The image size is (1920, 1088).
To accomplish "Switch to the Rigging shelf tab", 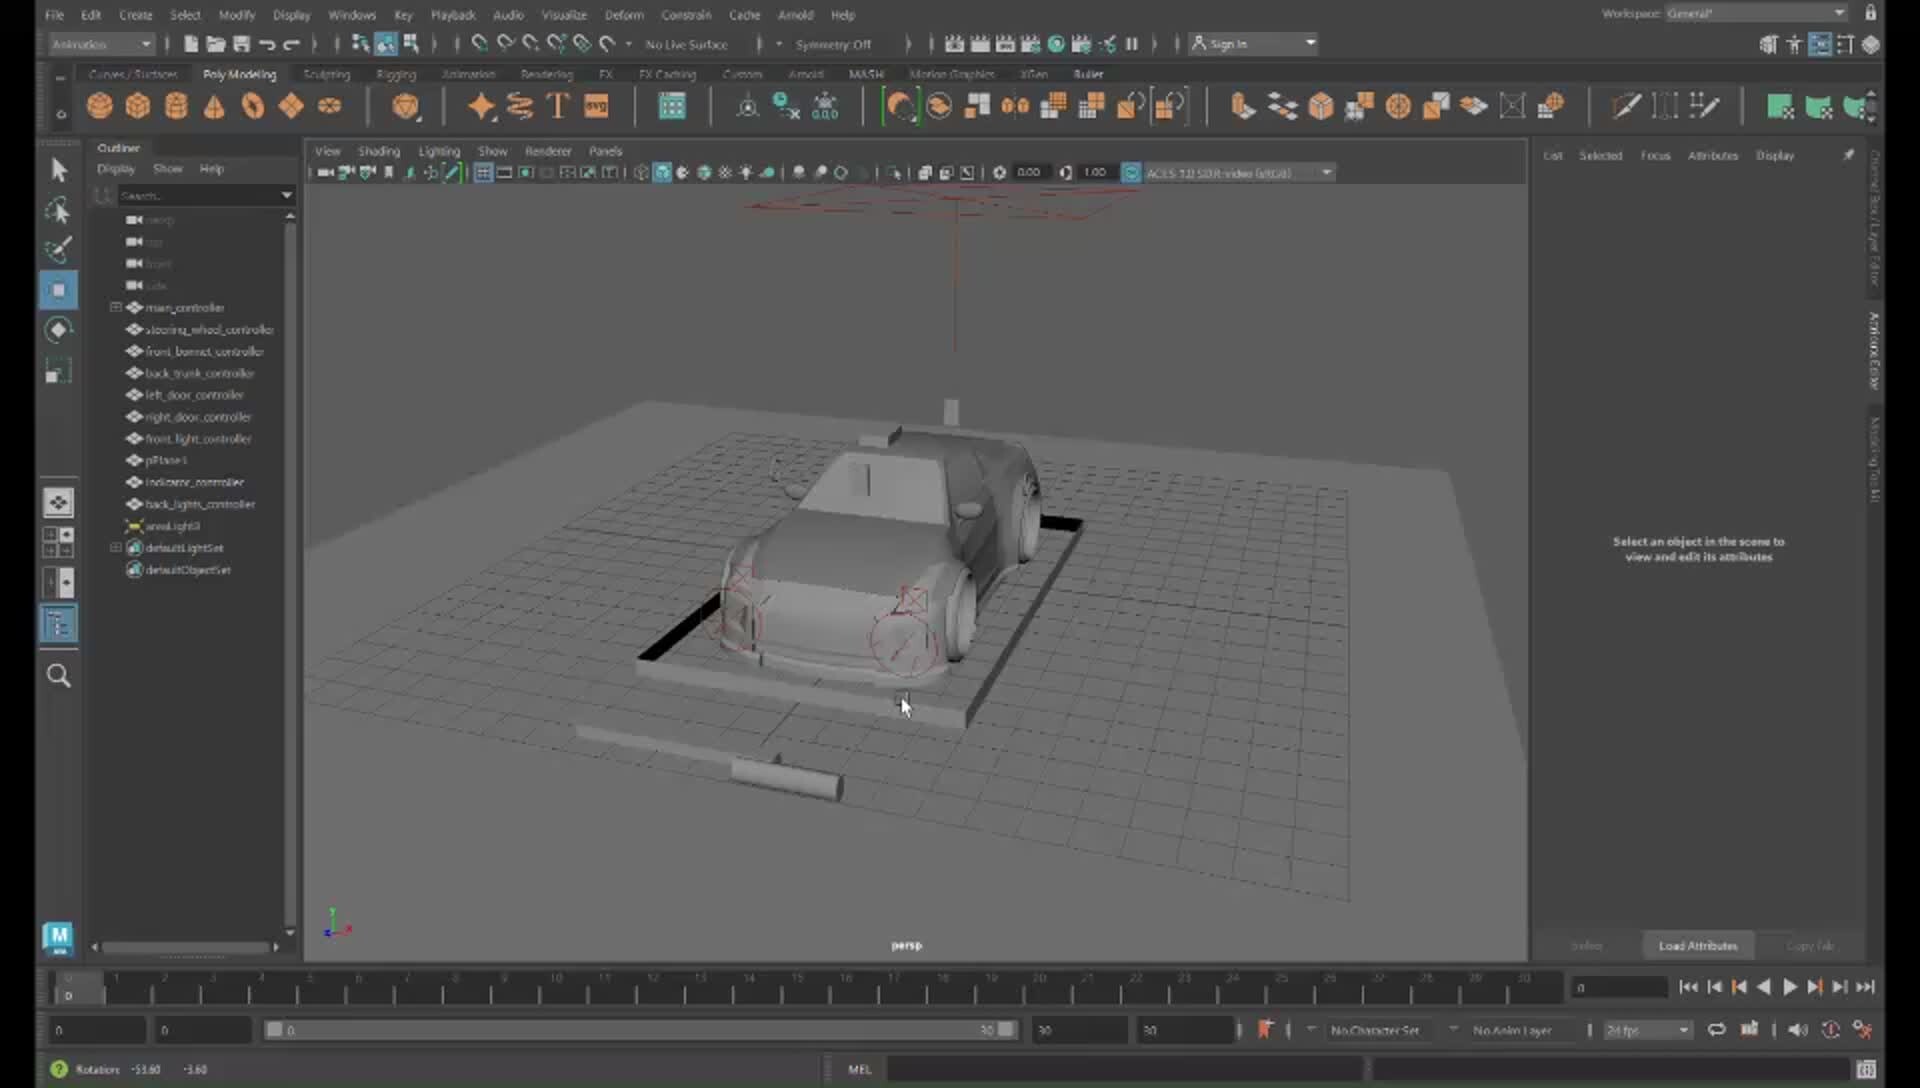I will coord(396,74).
